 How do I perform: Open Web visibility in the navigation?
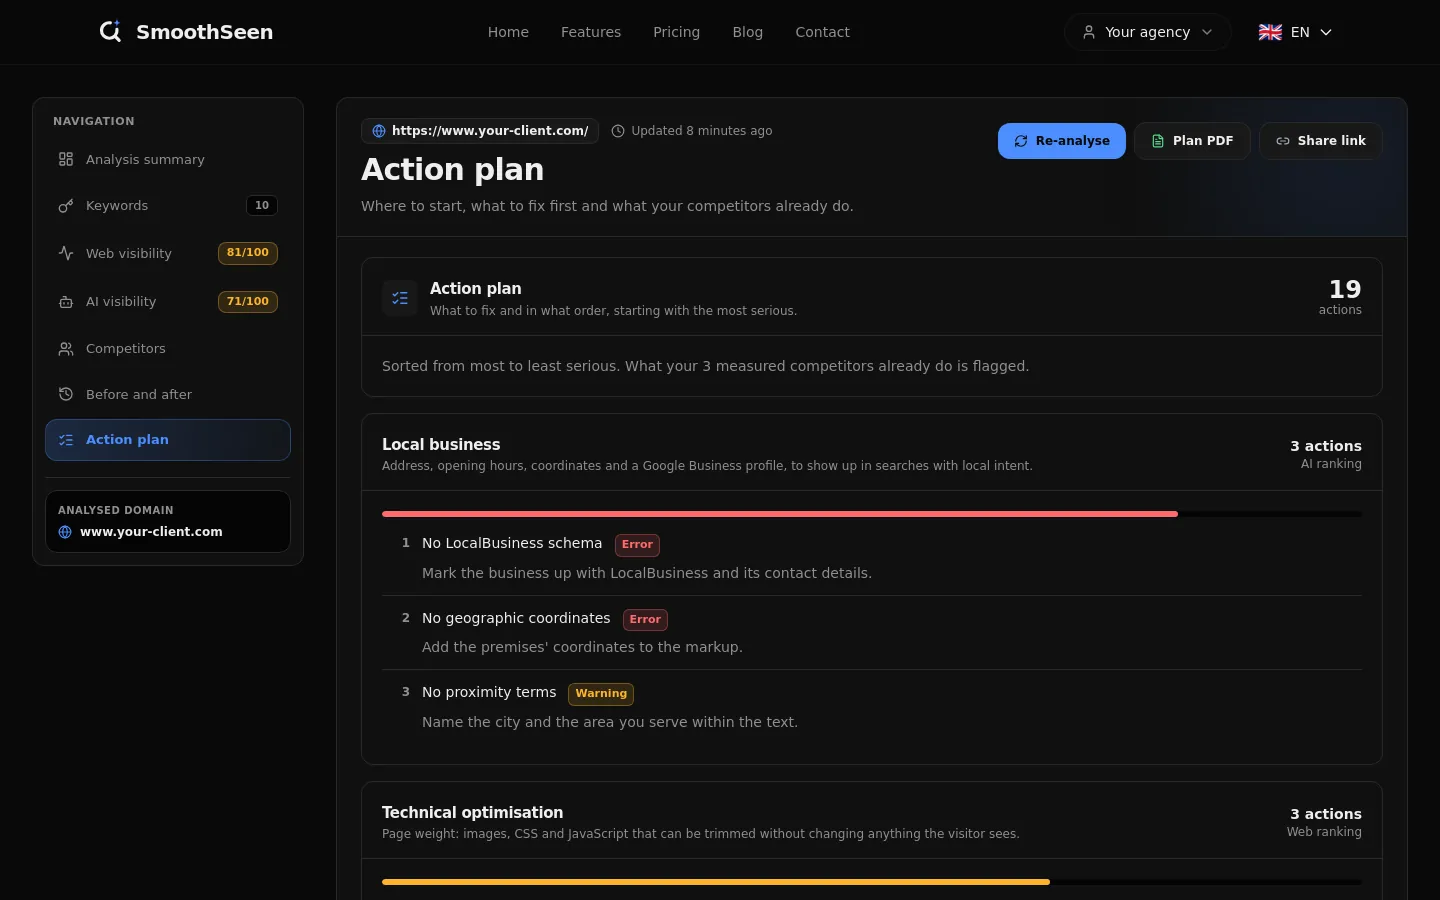tap(168, 253)
